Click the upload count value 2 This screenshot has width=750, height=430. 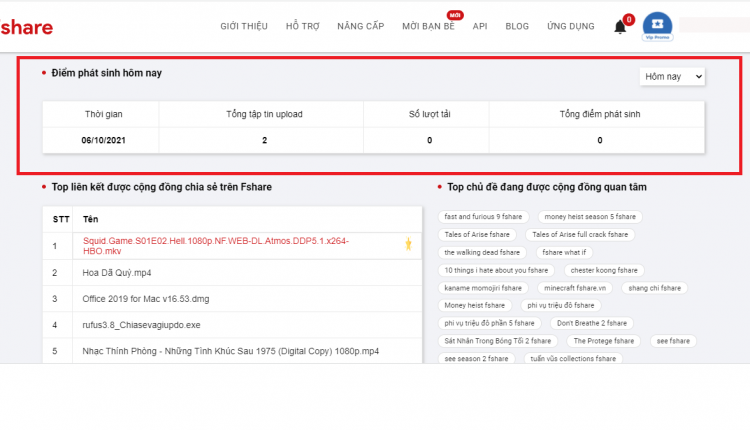tap(265, 140)
